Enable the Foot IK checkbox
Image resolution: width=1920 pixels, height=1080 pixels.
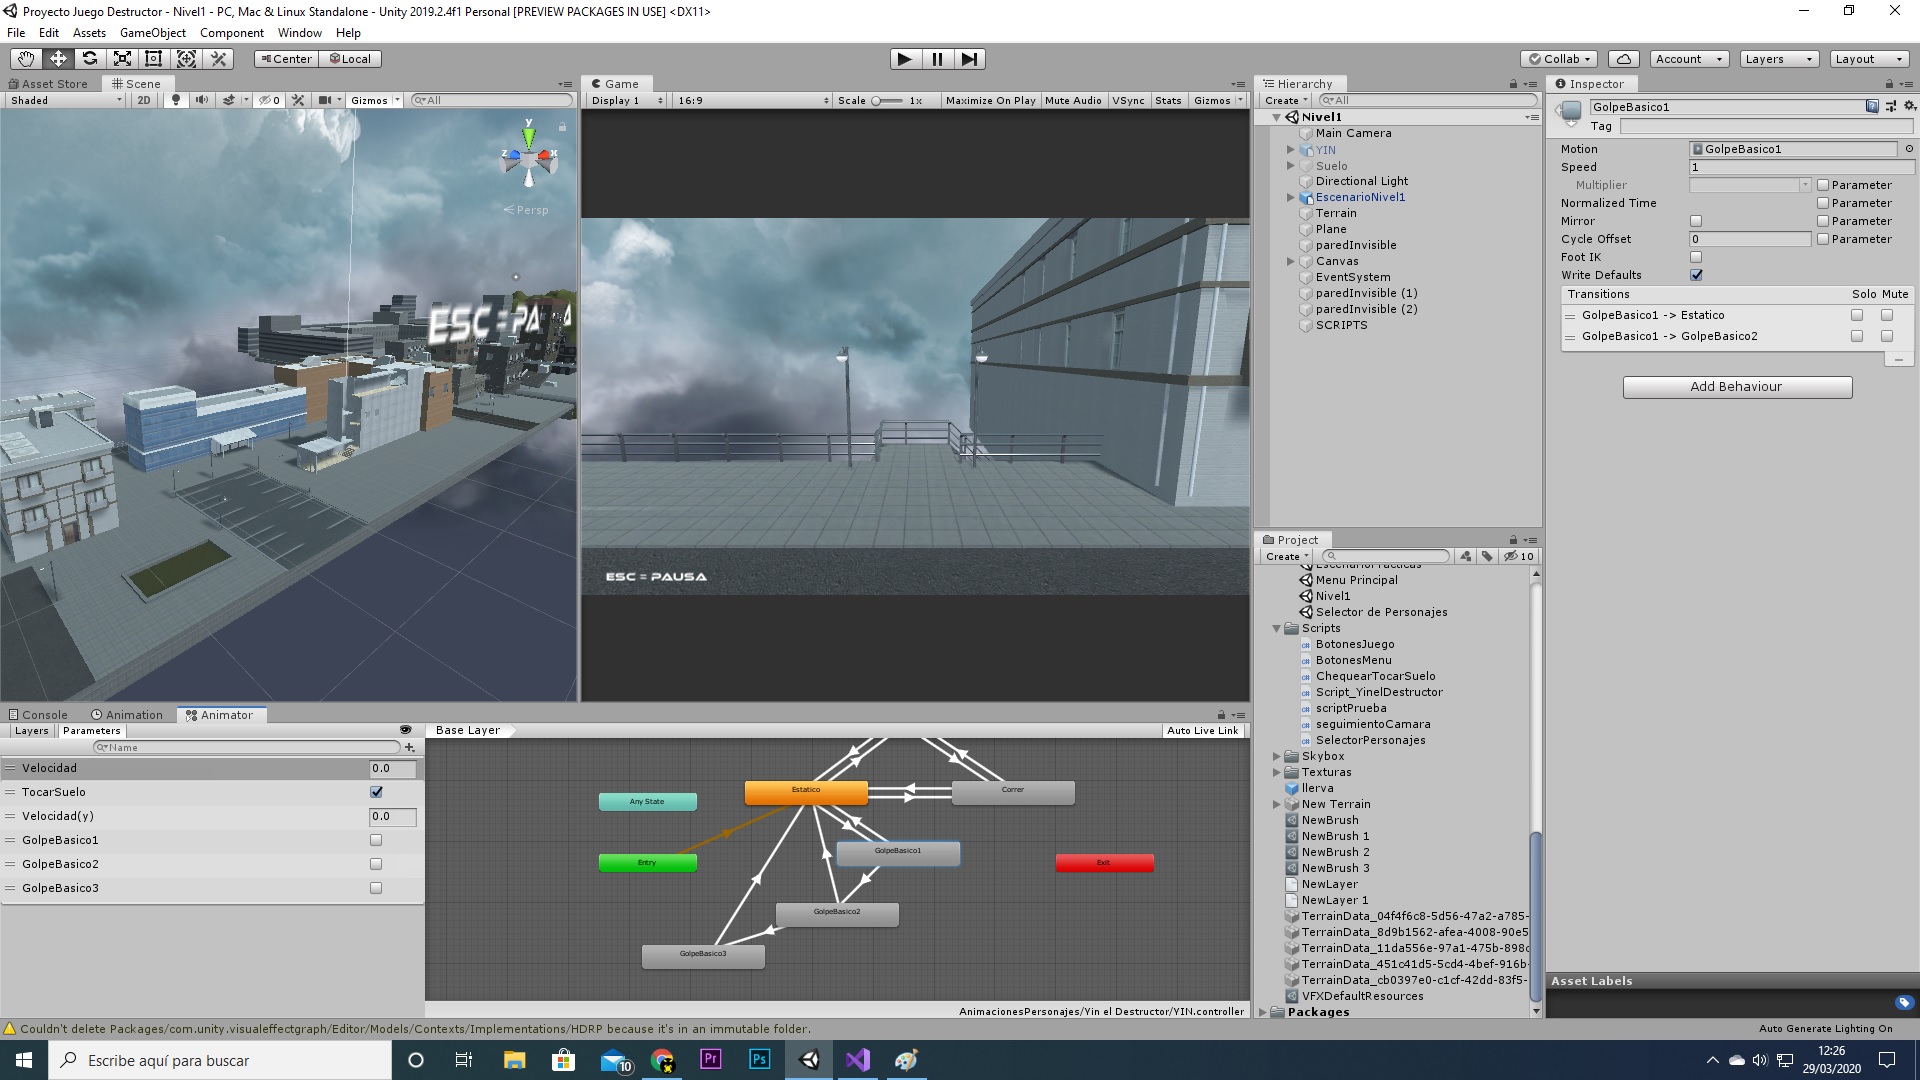coord(1696,257)
